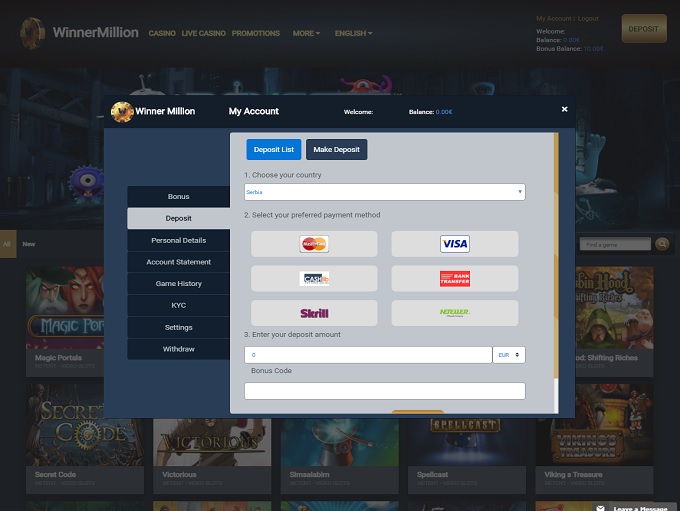This screenshot has height=511, width=680.
Task: Pick the CASHlib payment option
Action: [314, 279]
